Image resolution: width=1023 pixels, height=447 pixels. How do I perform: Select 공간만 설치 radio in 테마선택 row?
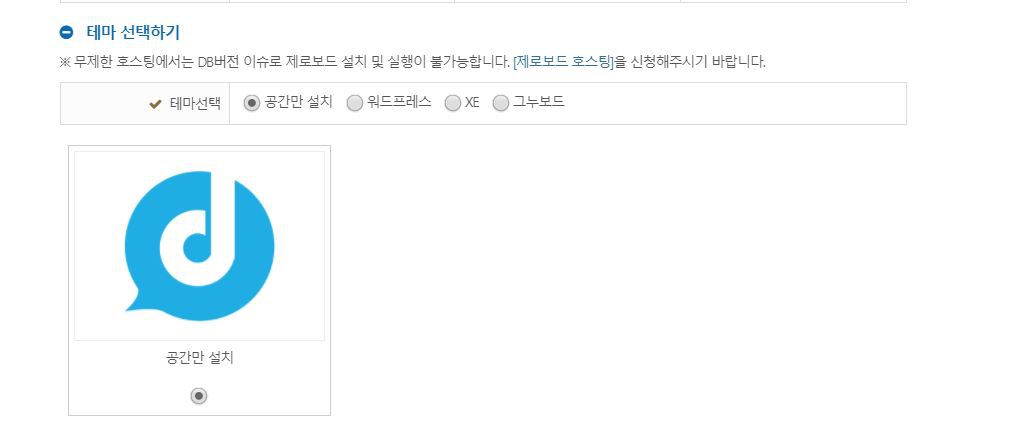pyautogui.click(x=251, y=103)
